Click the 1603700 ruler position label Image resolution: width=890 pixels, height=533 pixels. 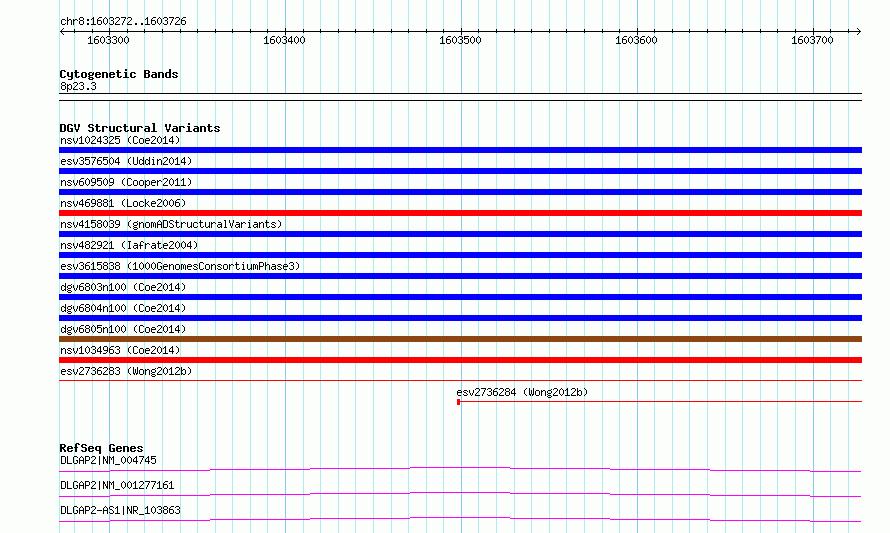[x=812, y=40]
